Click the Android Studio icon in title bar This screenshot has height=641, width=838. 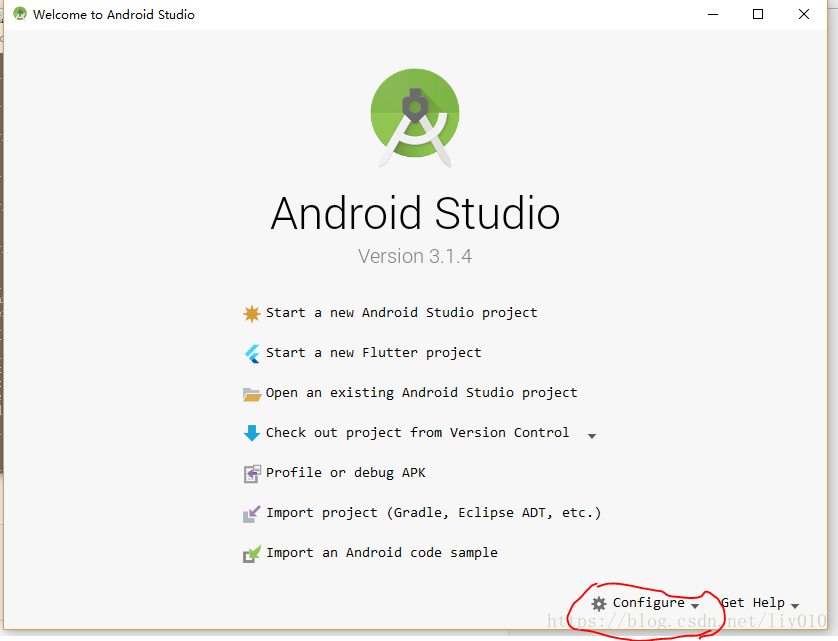click(x=19, y=15)
